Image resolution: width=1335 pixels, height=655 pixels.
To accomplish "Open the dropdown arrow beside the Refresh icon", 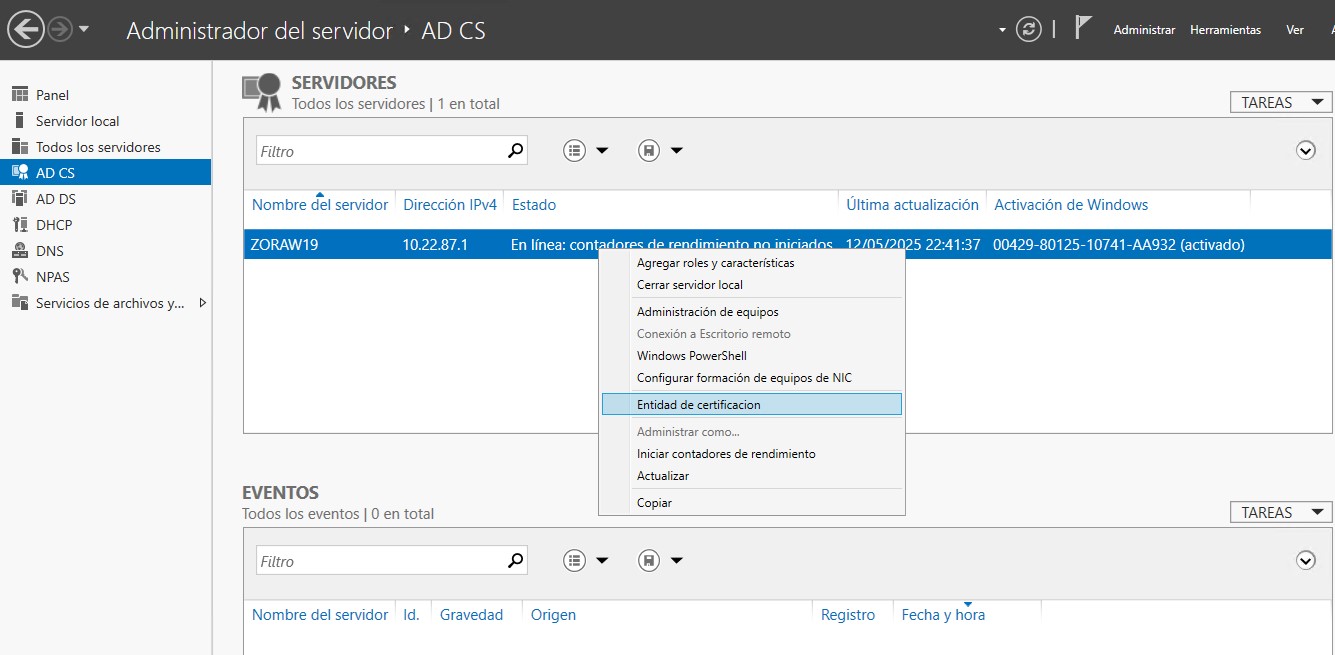I will [1002, 30].
